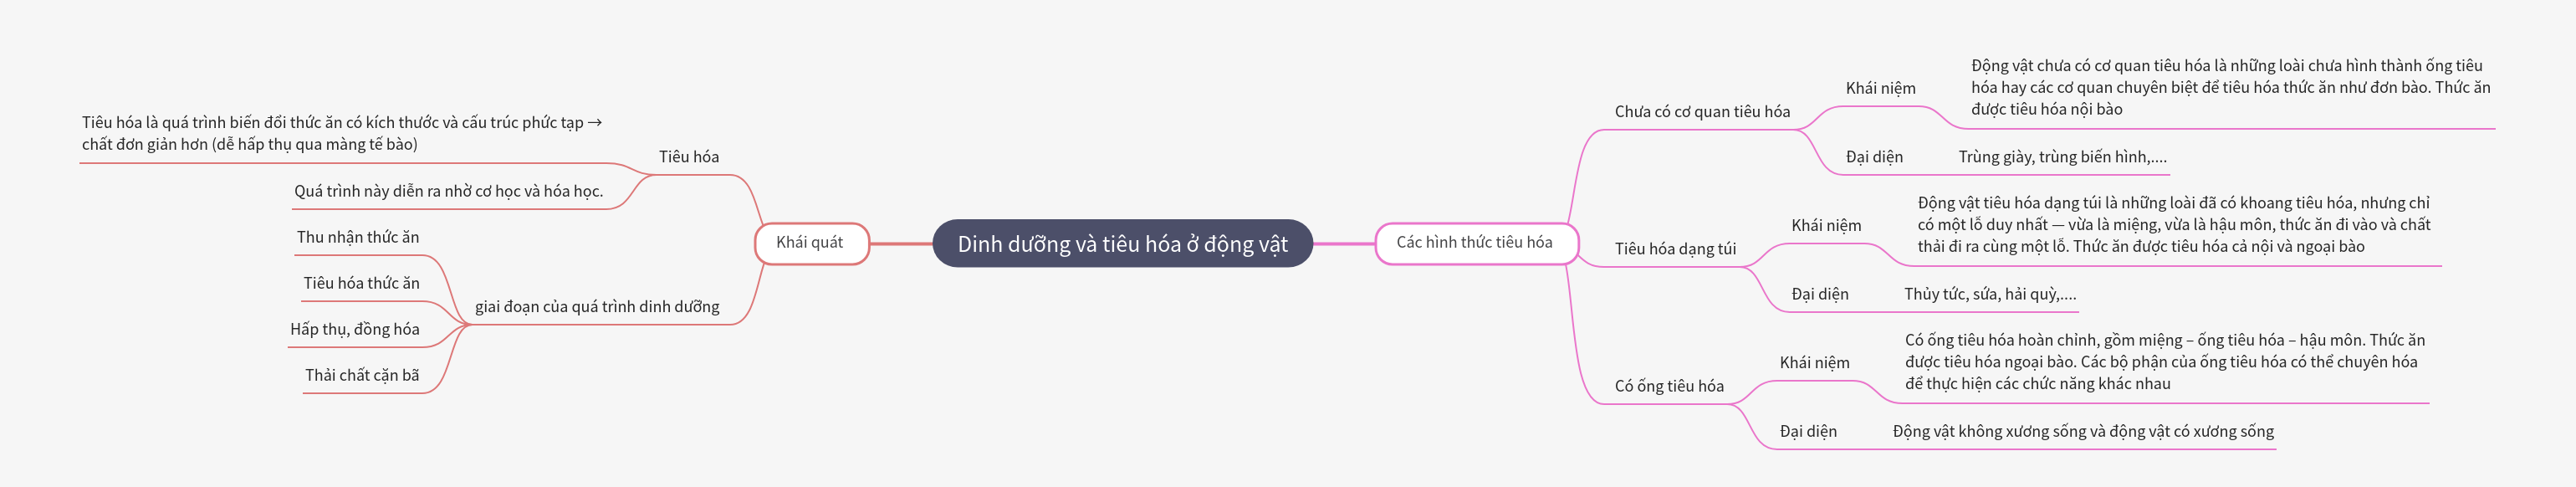Click 'Quá trình này diễn ra nhờ cơ học và hóa học' text
The width and height of the screenshot is (2576, 487).
448,192
